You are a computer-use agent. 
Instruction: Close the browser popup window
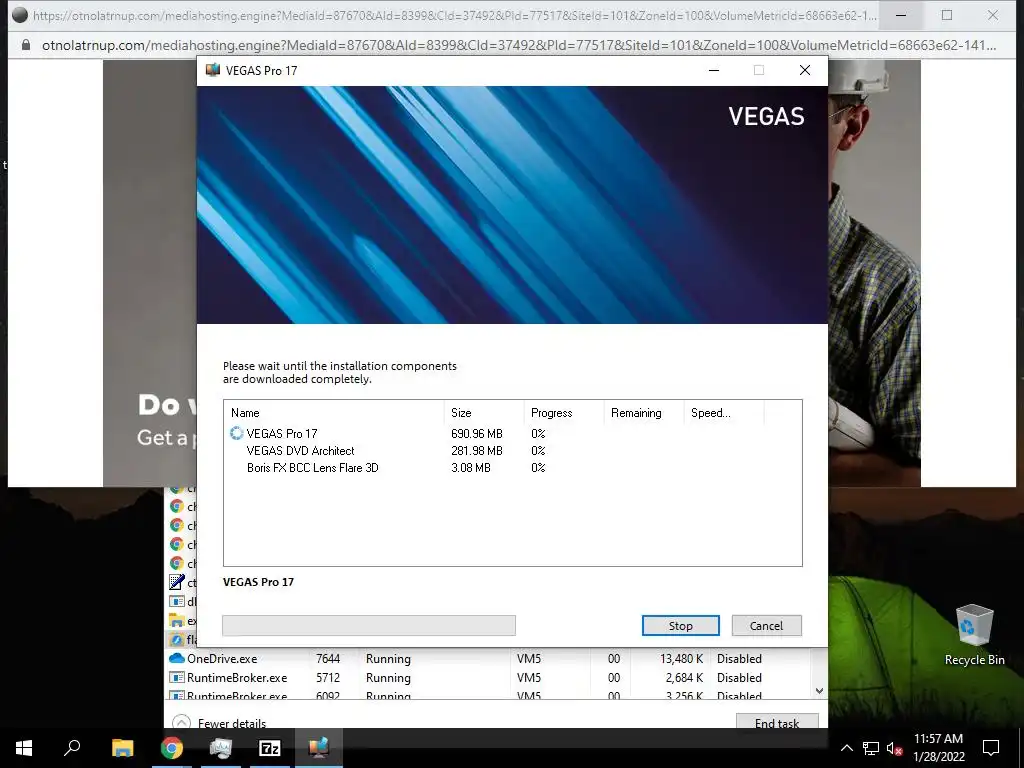click(993, 15)
